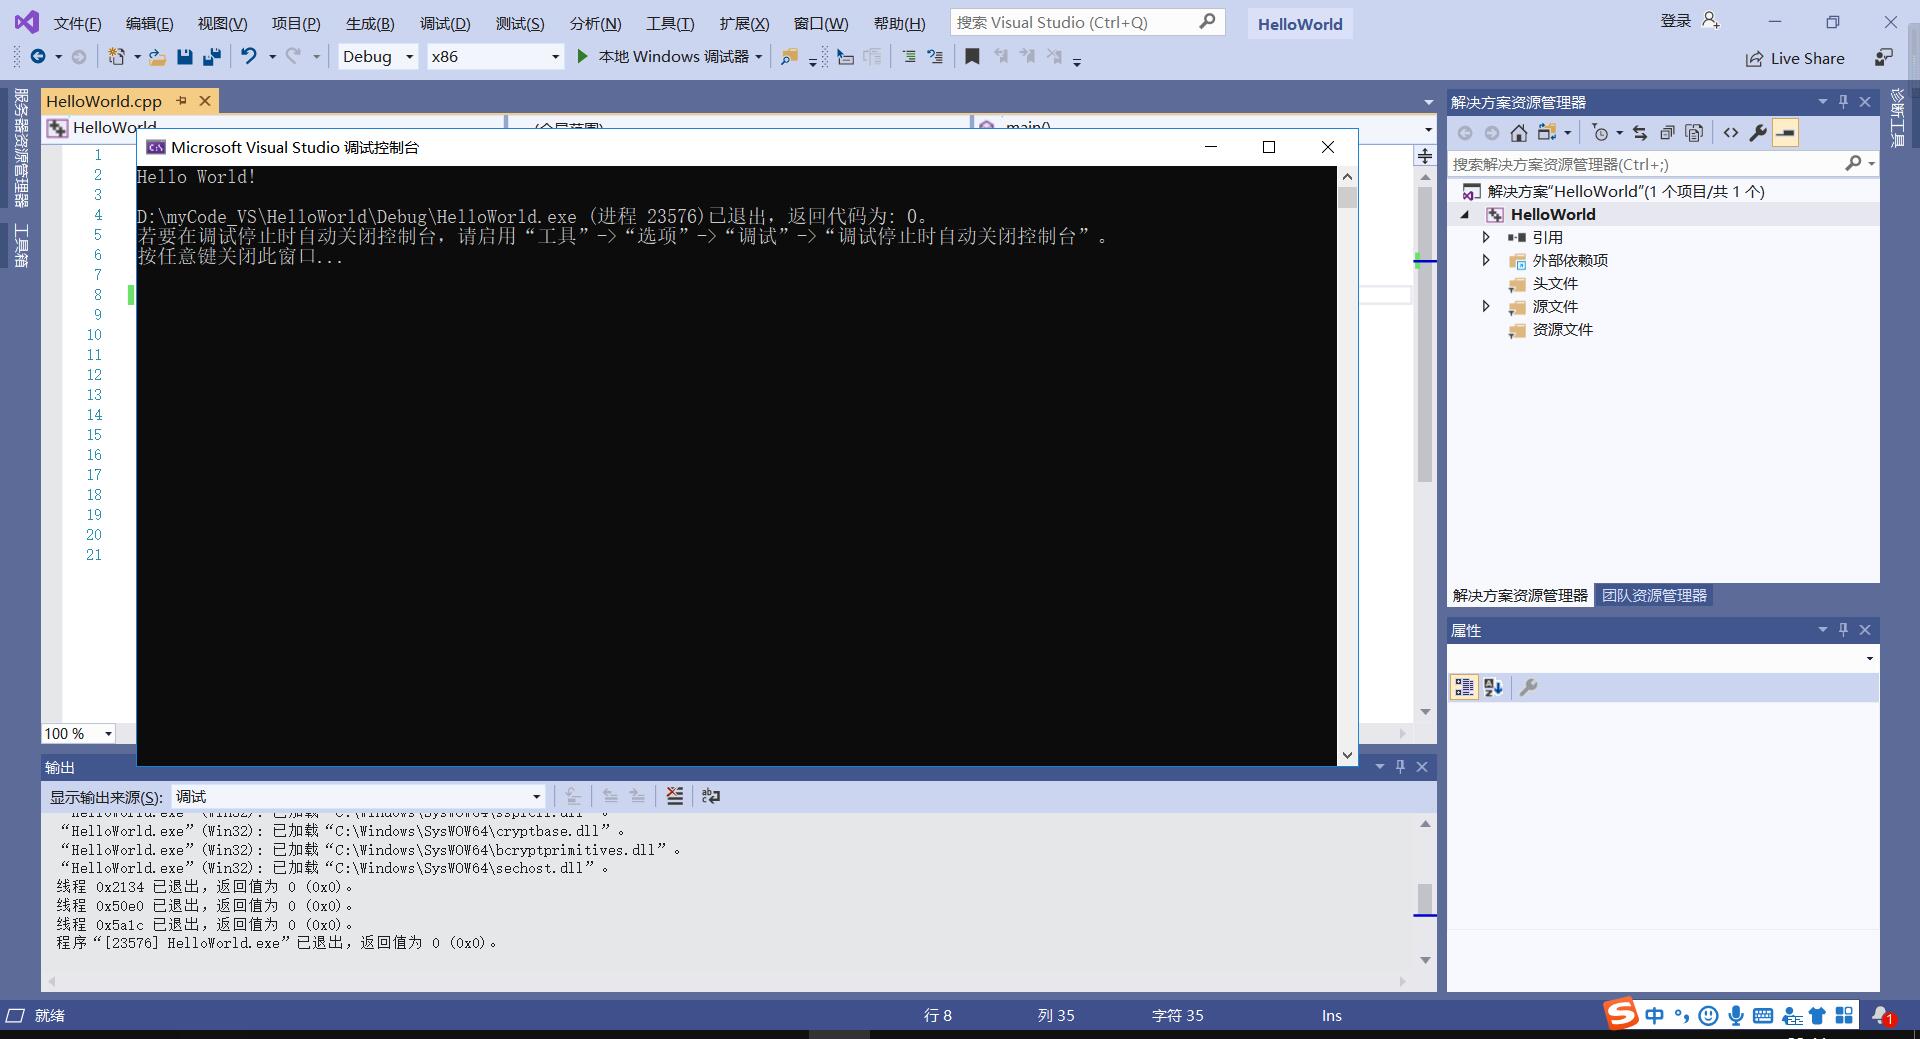Click Property Pages wrench in Properties panel
The height and width of the screenshot is (1039, 1920).
[x=1528, y=687]
